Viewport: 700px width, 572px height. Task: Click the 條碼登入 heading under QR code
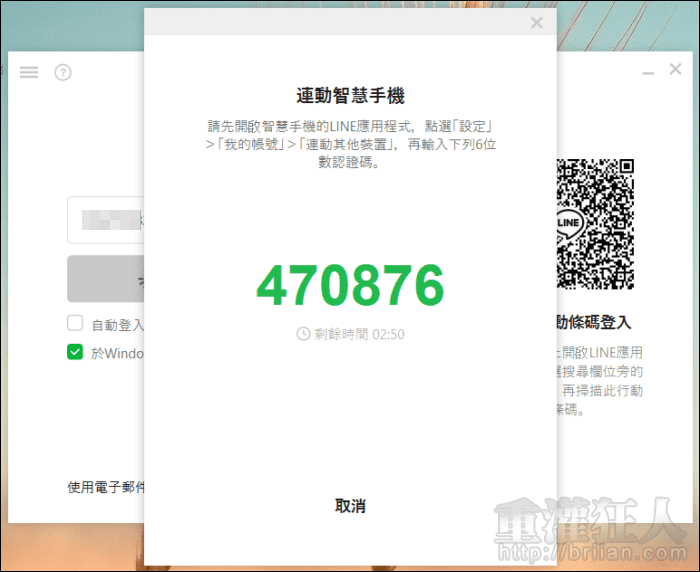click(595, 322)
